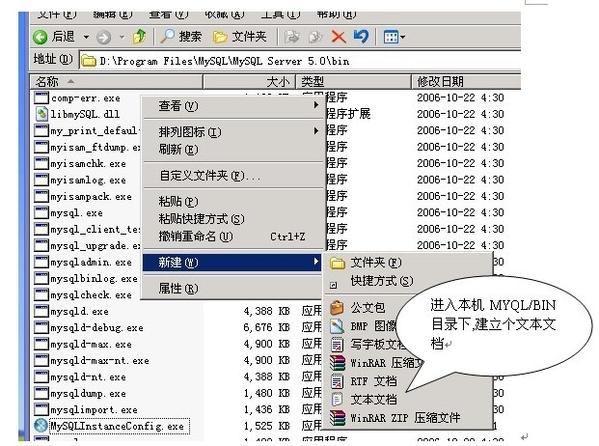Select the mysqld-debug.exe file
The height and width of the screenshot is (446, 599).
pyautogui.click(x=89, y=328)
